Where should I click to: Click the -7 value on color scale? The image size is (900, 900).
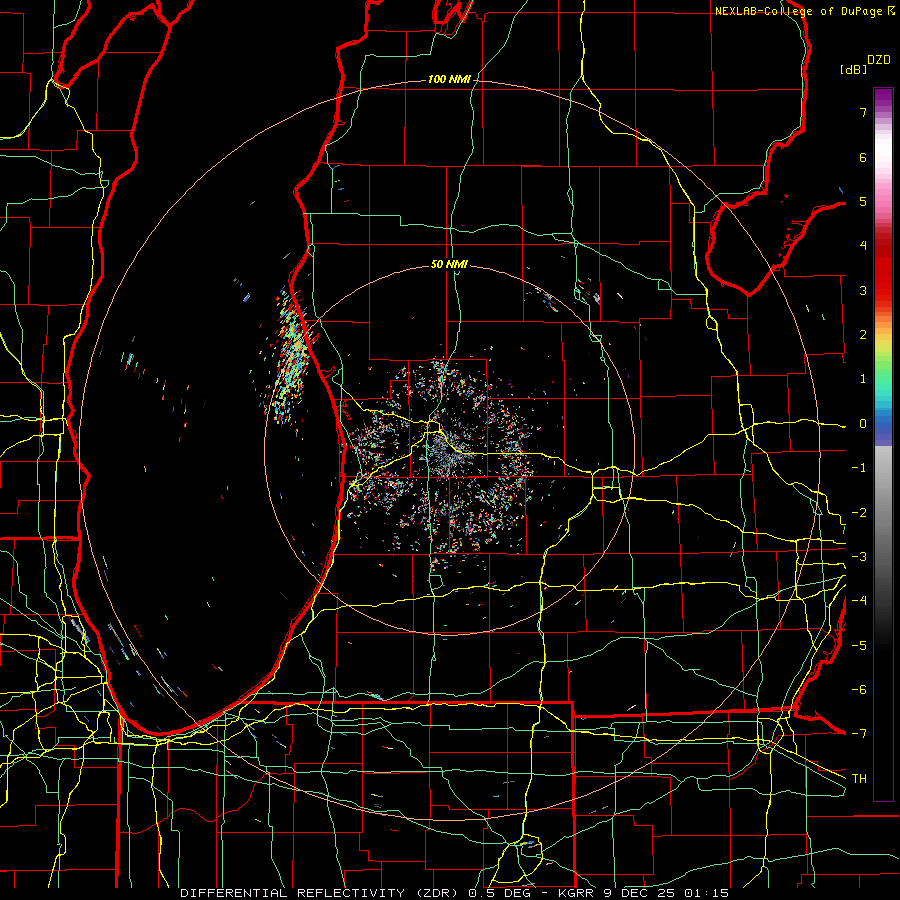click(859, 734)
